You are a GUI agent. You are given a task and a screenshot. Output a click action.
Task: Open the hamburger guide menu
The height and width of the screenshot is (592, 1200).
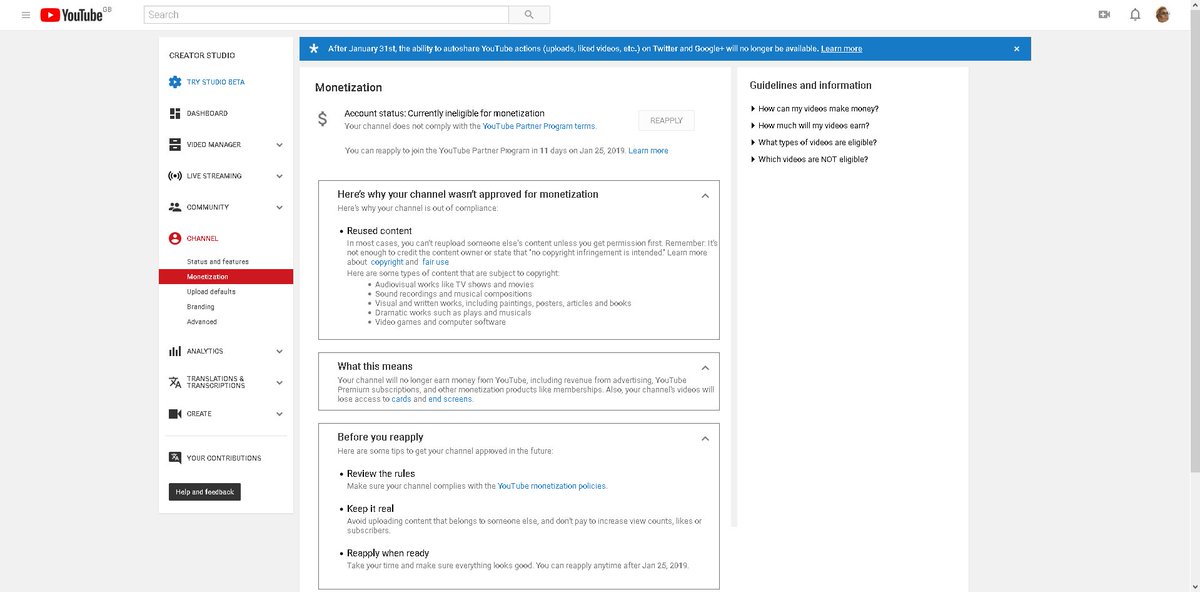(x=26, y=15)
